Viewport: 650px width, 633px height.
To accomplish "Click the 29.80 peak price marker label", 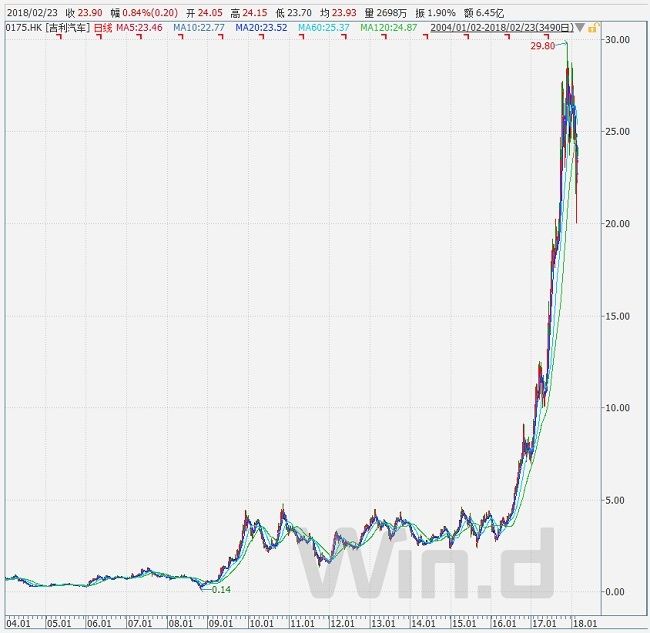I will (x=542, y=46).
